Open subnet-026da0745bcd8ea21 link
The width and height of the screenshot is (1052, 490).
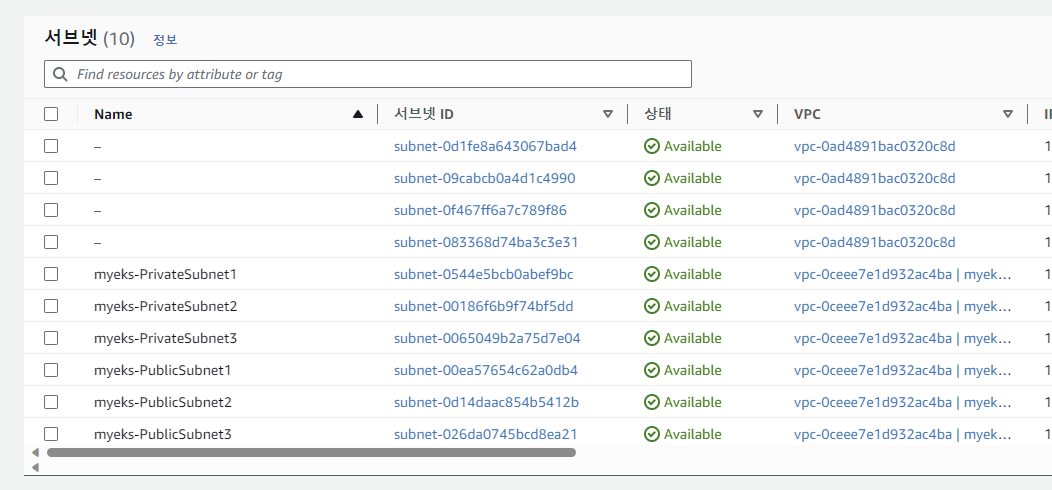pos(486,434)
